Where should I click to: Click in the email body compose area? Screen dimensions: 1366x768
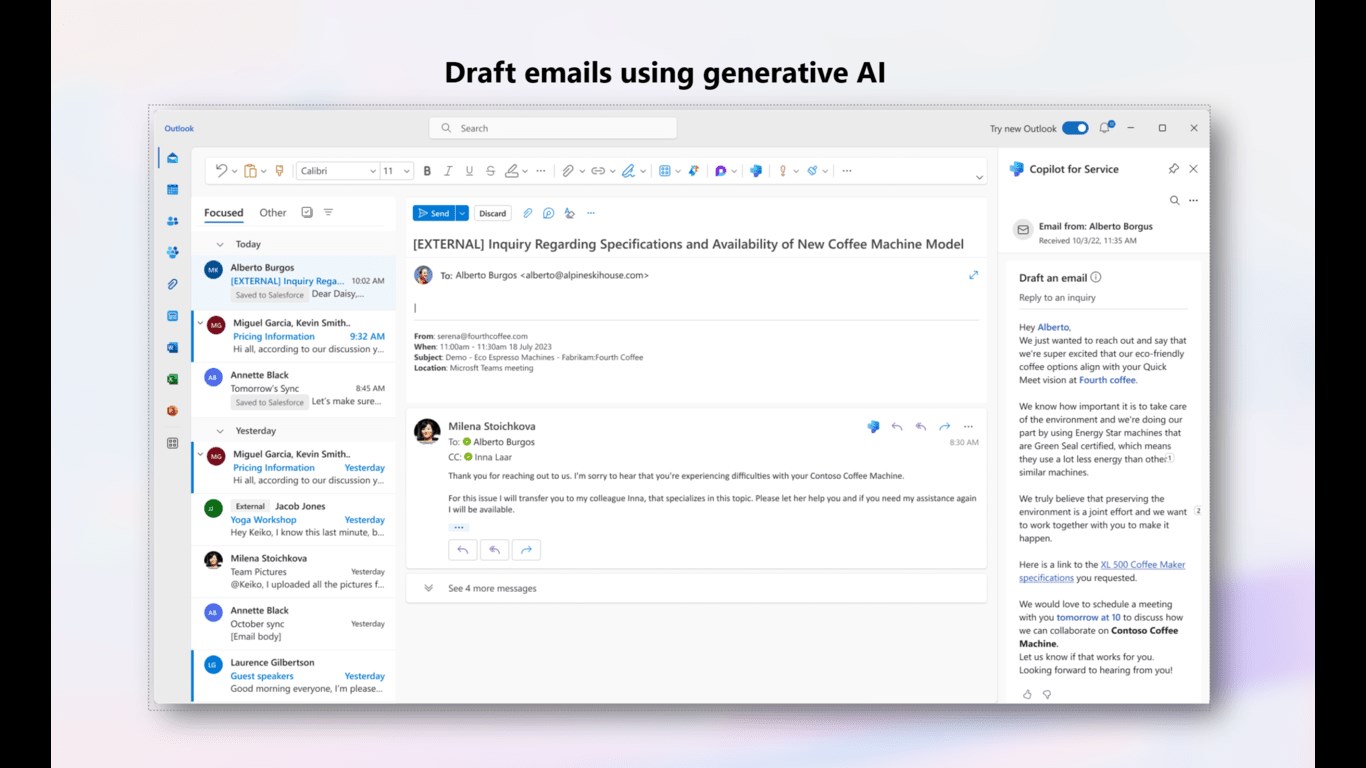pyautogui.click(x=696, y=308)
